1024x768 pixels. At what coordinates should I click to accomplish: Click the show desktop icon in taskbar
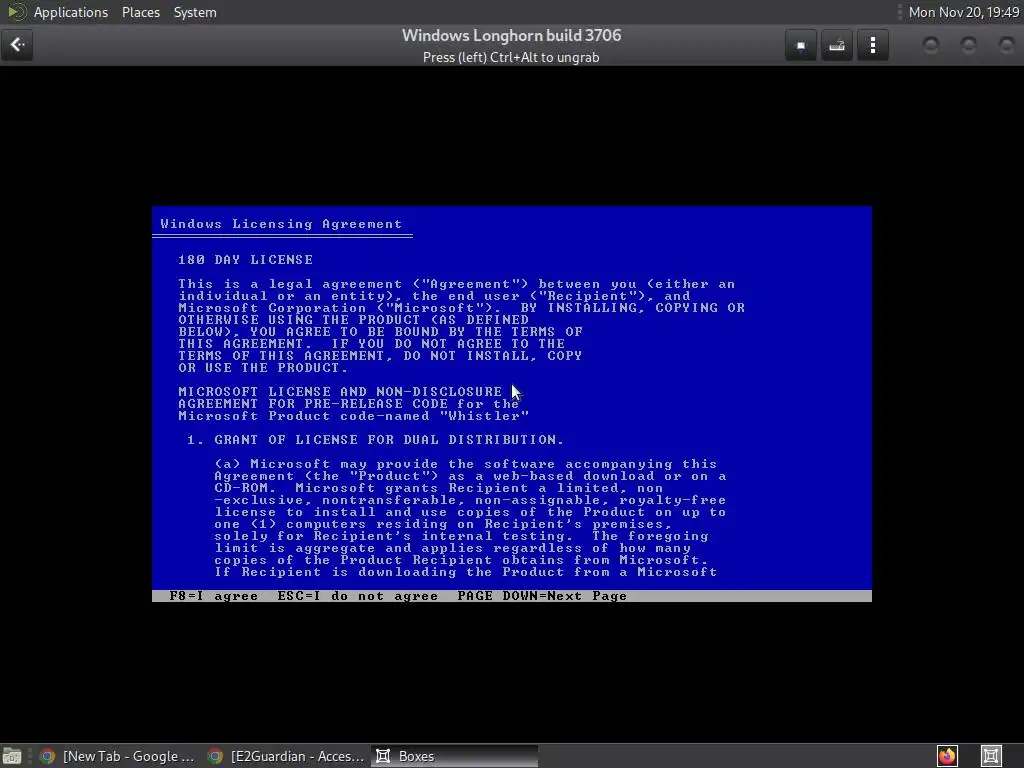coord(12,756)
